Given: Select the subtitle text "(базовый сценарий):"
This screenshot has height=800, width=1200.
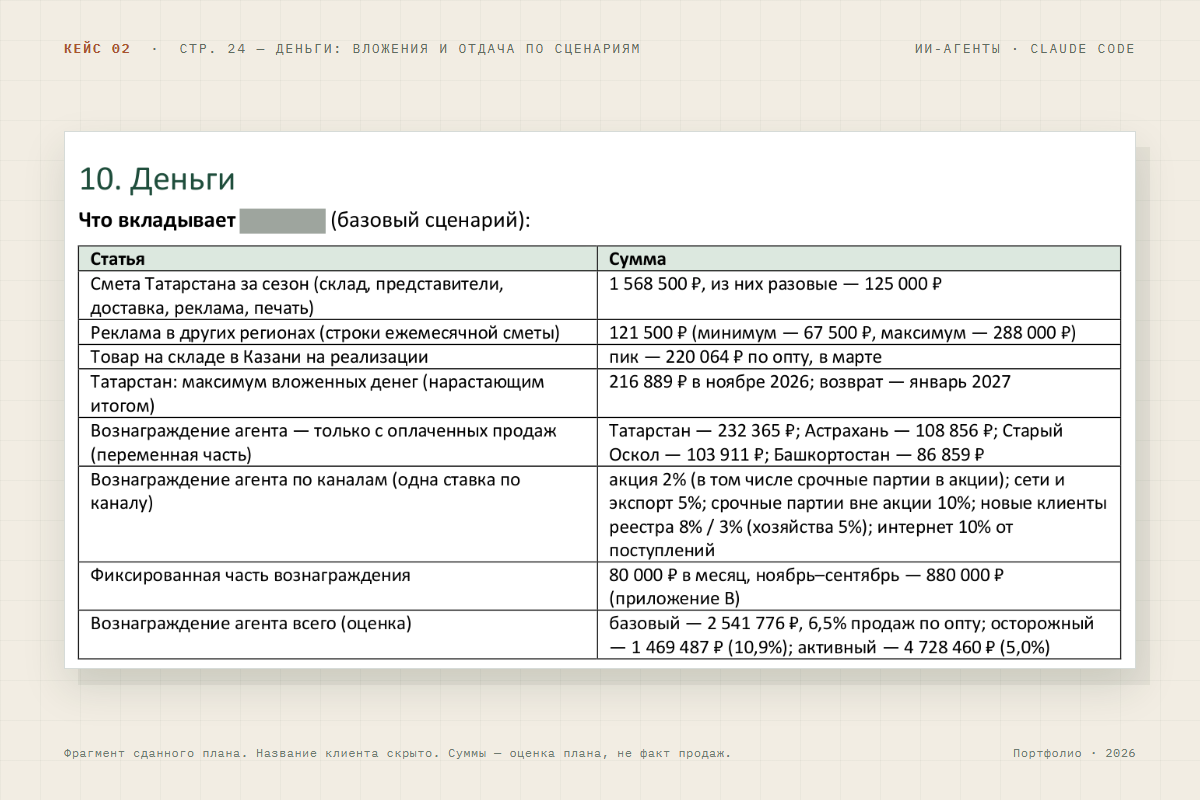Looking at the screenshot, I should [x=430, y=220].
